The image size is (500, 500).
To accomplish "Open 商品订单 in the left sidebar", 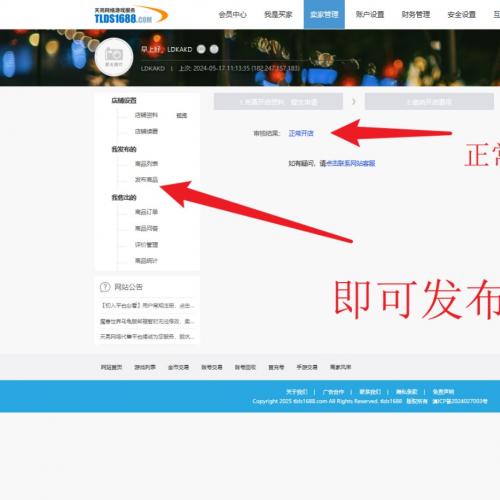I will point(146,212).
